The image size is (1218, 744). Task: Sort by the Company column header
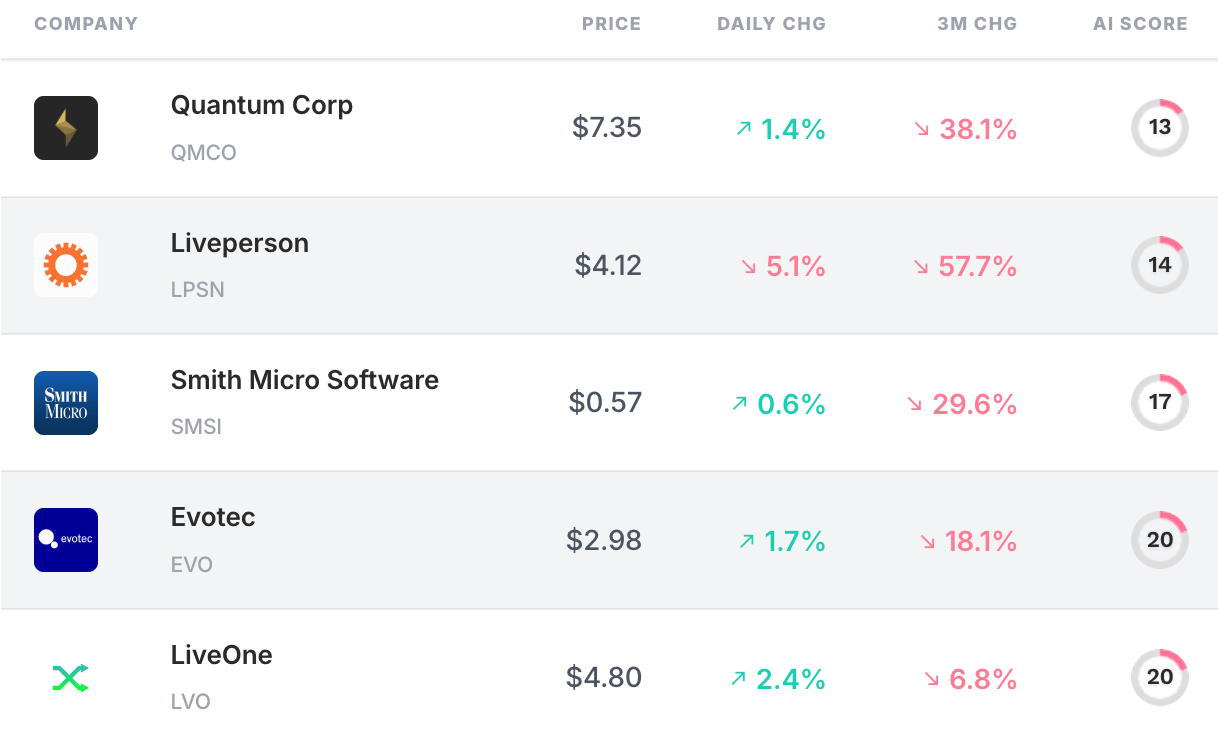tap(86, 24)
